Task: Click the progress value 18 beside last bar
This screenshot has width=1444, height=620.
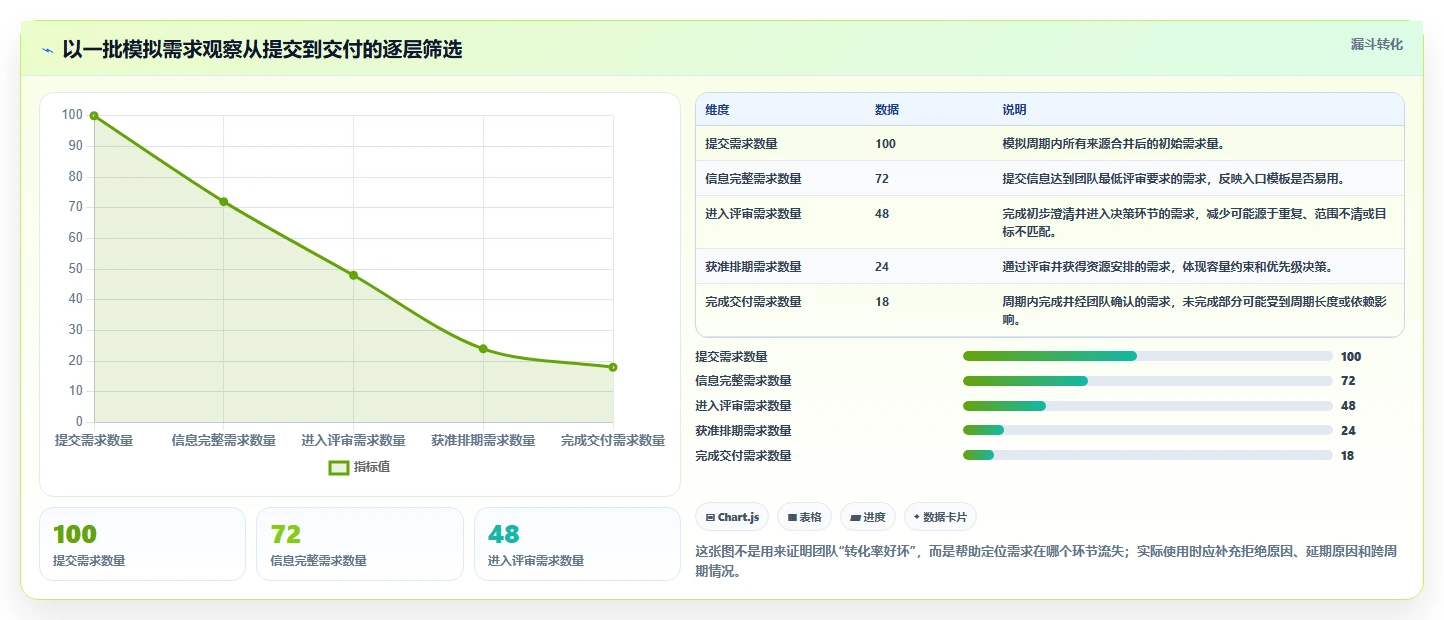Action: coord(1347,456)
